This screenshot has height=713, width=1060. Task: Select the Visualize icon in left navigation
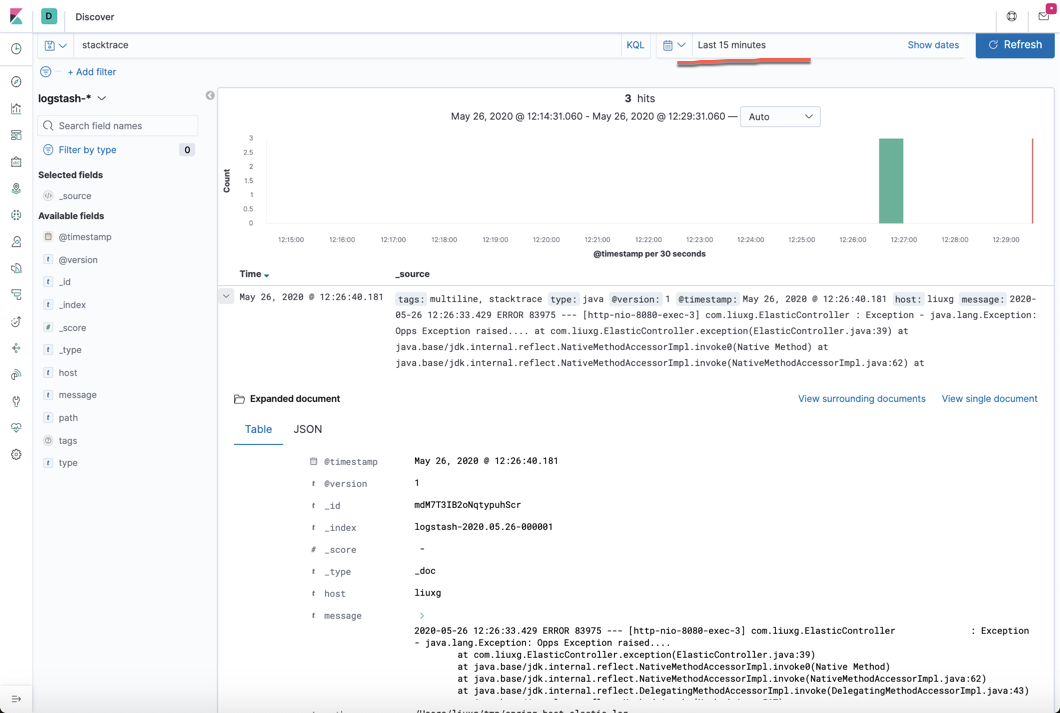(14, 106)
